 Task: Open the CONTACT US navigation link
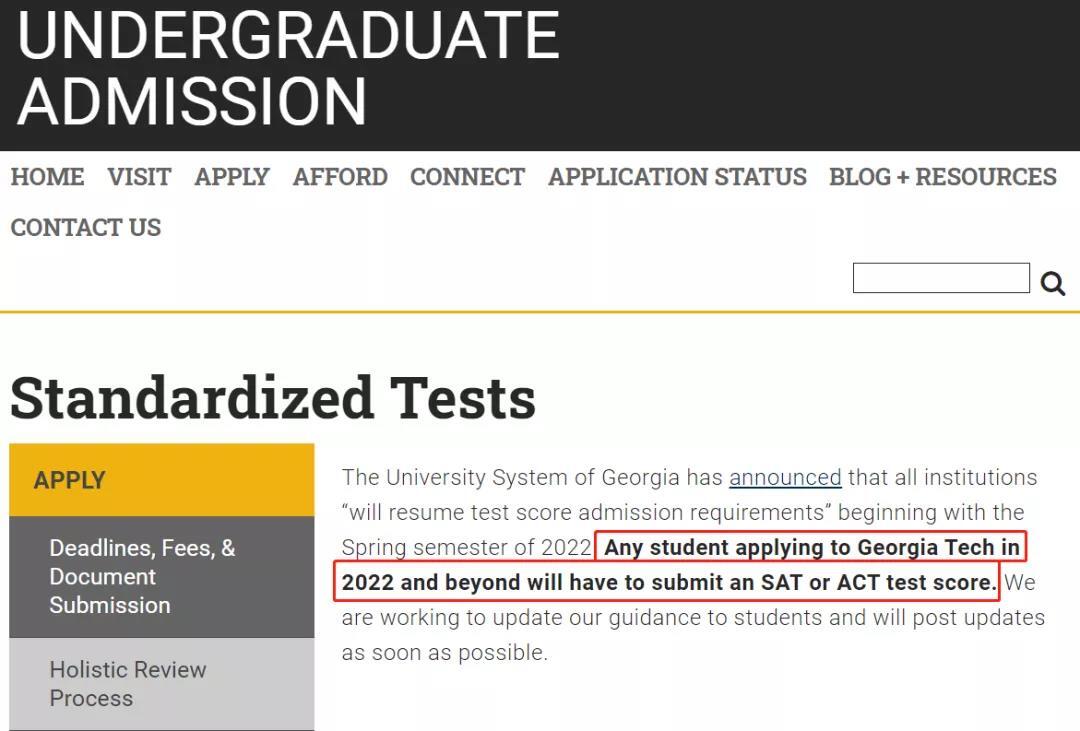coord(86,227)
